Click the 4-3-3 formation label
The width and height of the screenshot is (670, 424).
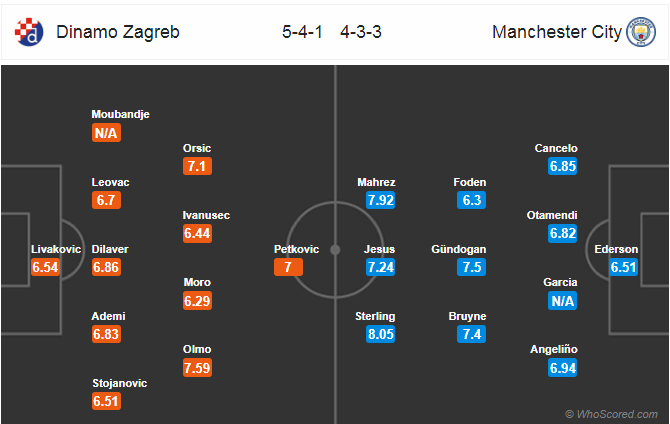361,32
